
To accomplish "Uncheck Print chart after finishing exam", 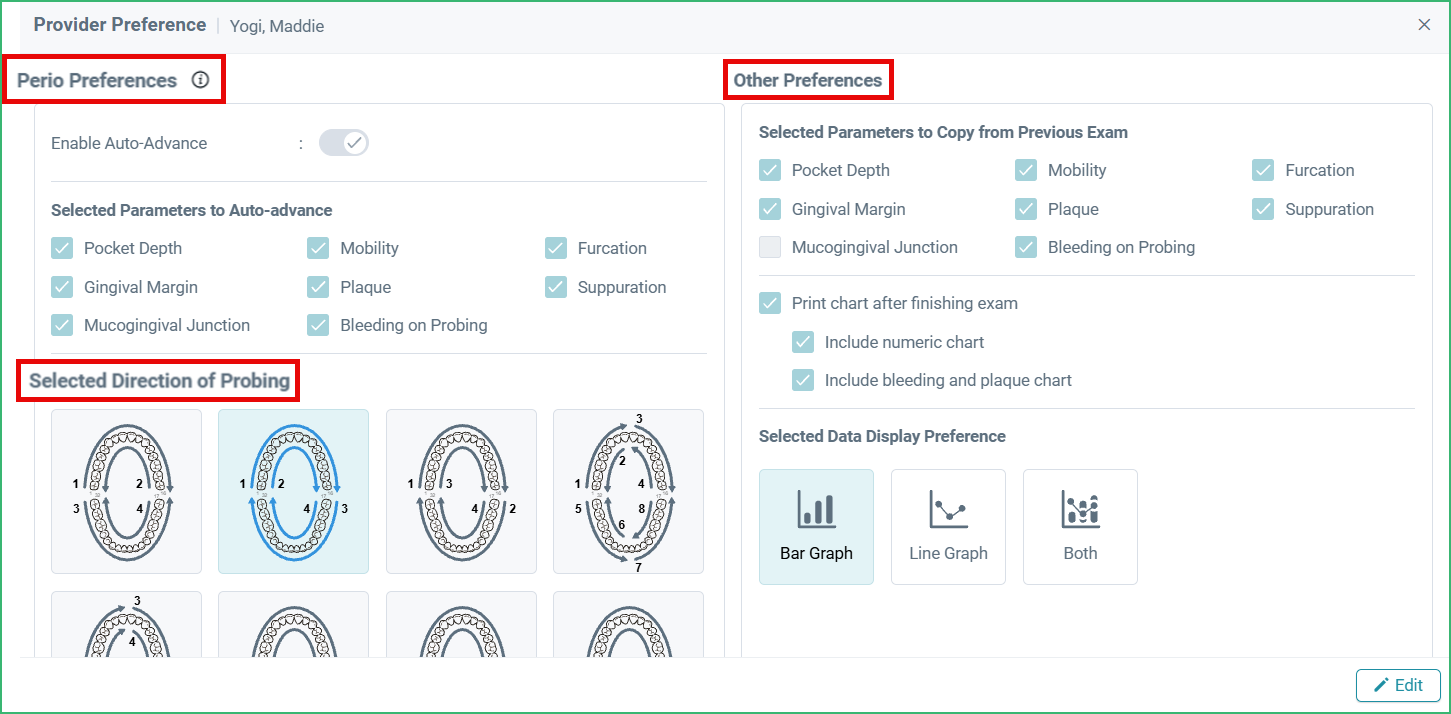I will click(769, 303).
